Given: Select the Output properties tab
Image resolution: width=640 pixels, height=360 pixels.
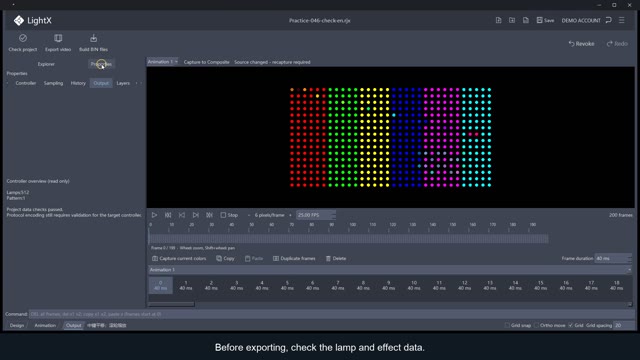Looking at the screenshot, I should pos(101,83).
